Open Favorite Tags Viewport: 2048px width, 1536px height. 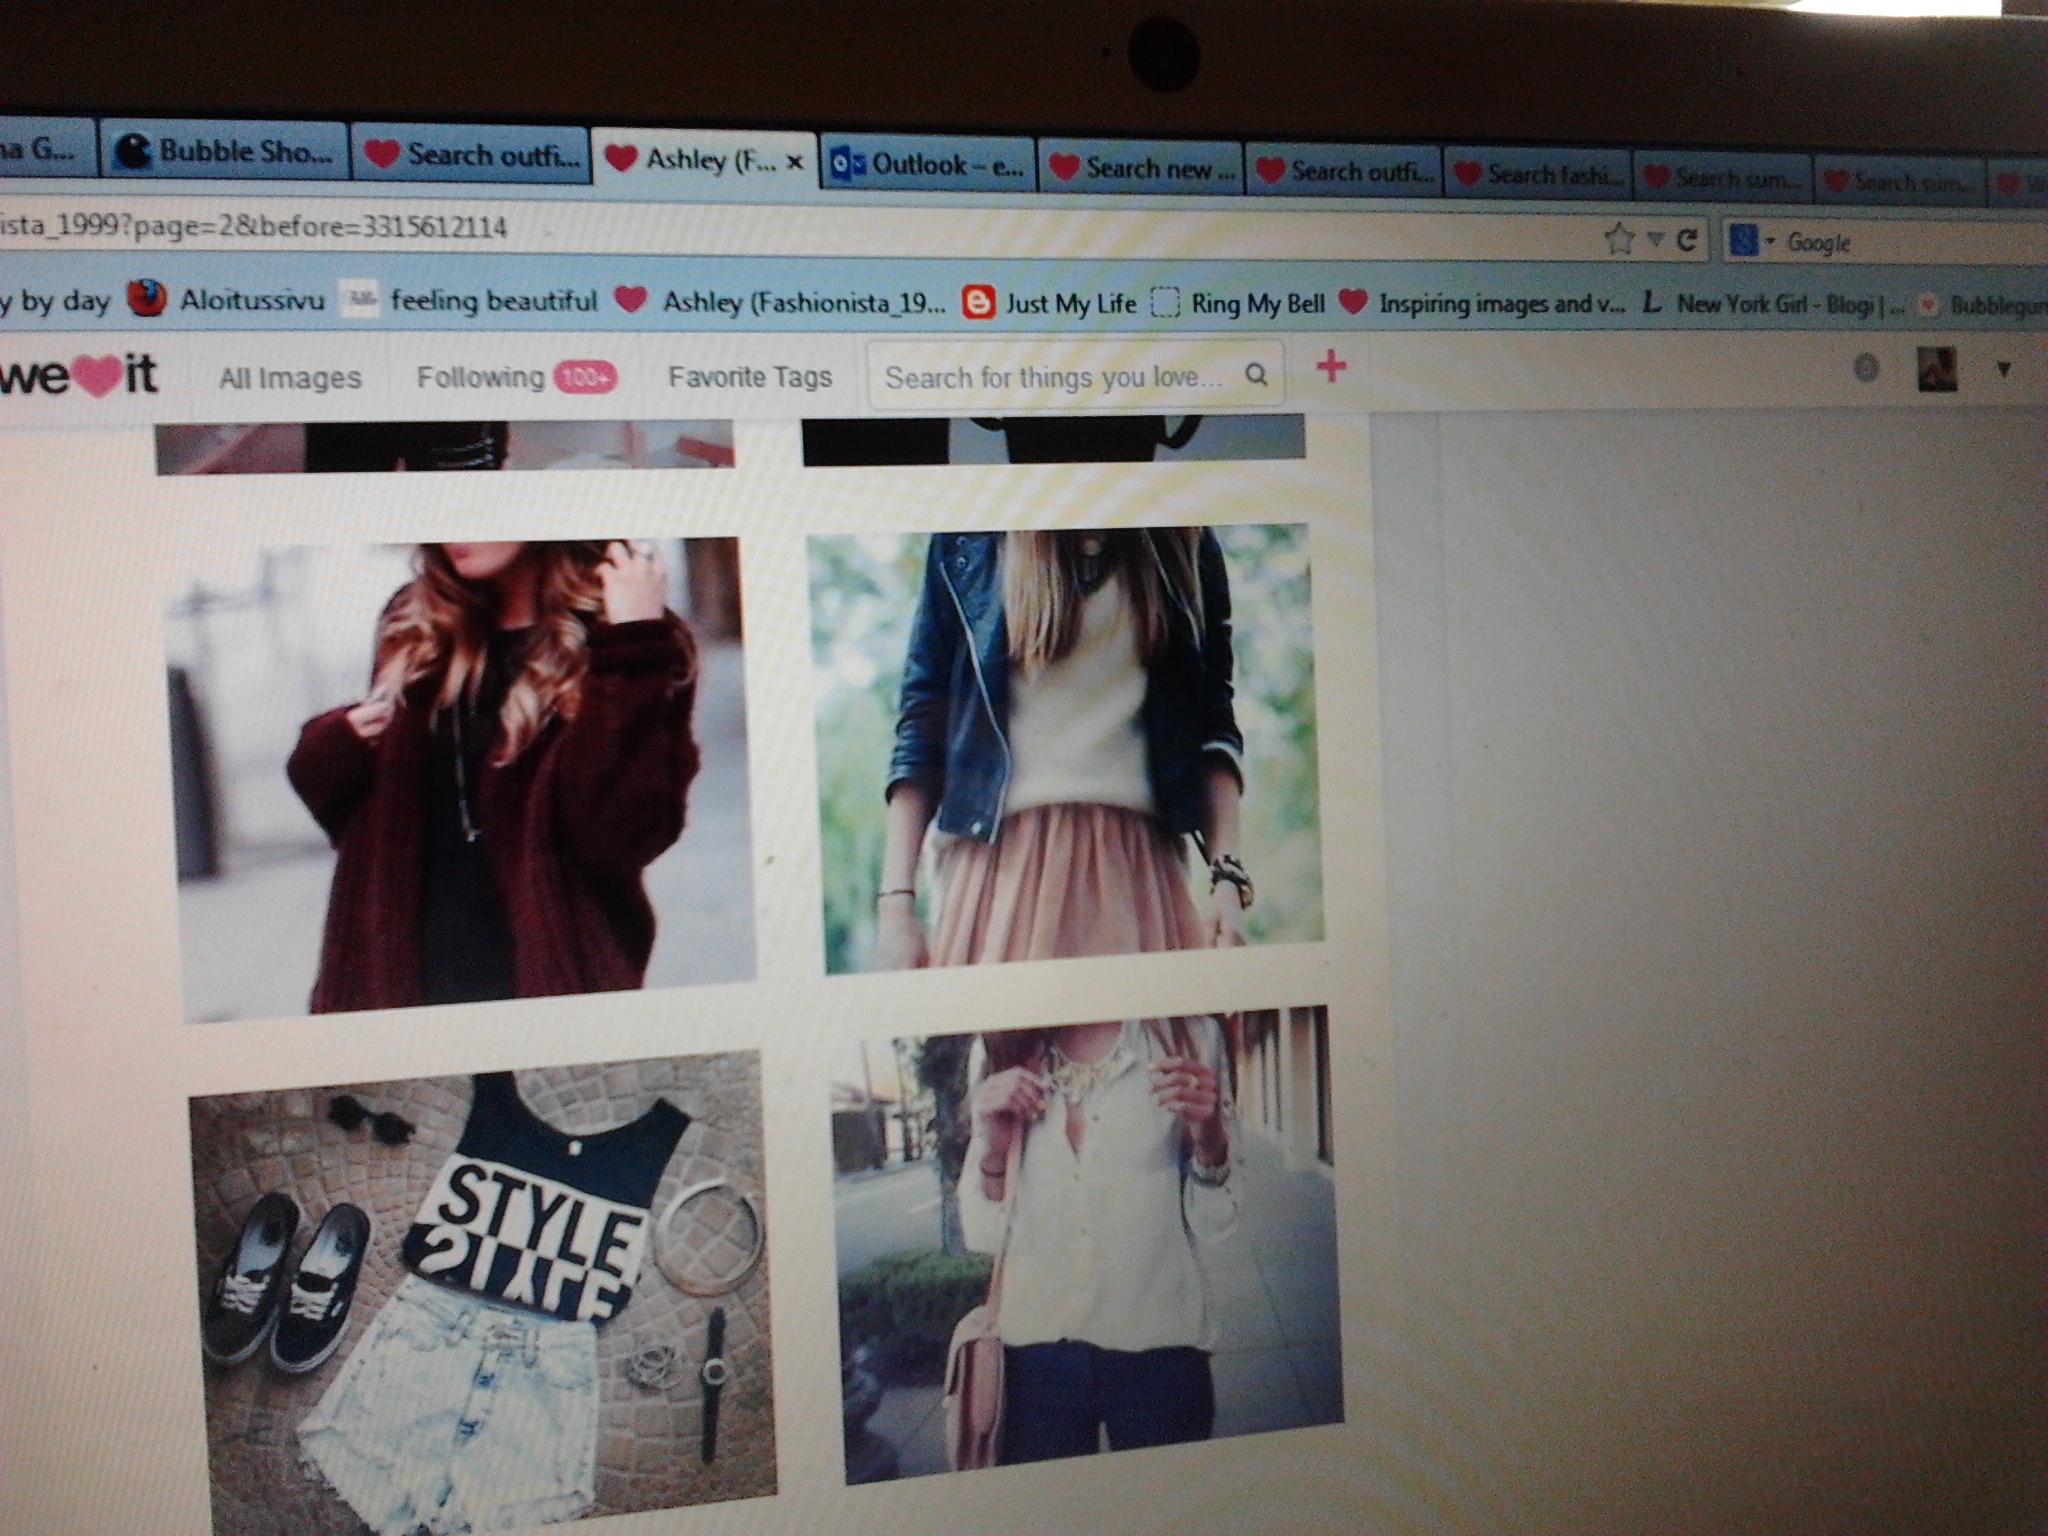coord(750,377)
